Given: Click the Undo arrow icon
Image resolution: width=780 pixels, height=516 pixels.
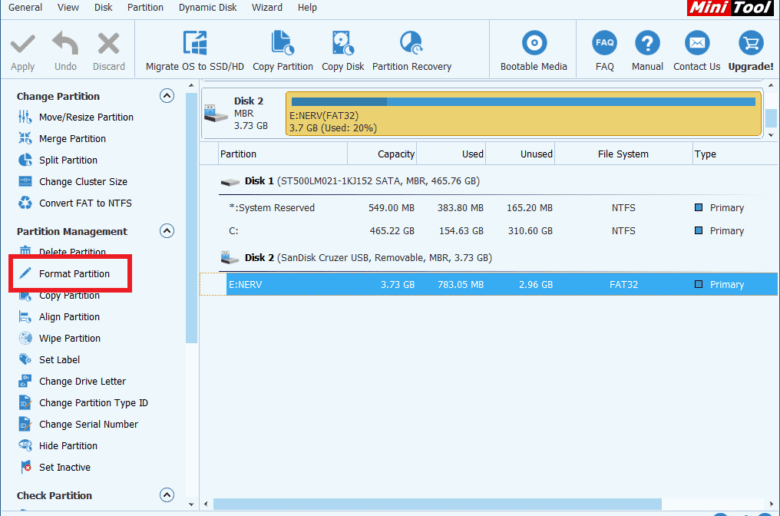Looking at the screenshot, I should click(x=65, y=43).
